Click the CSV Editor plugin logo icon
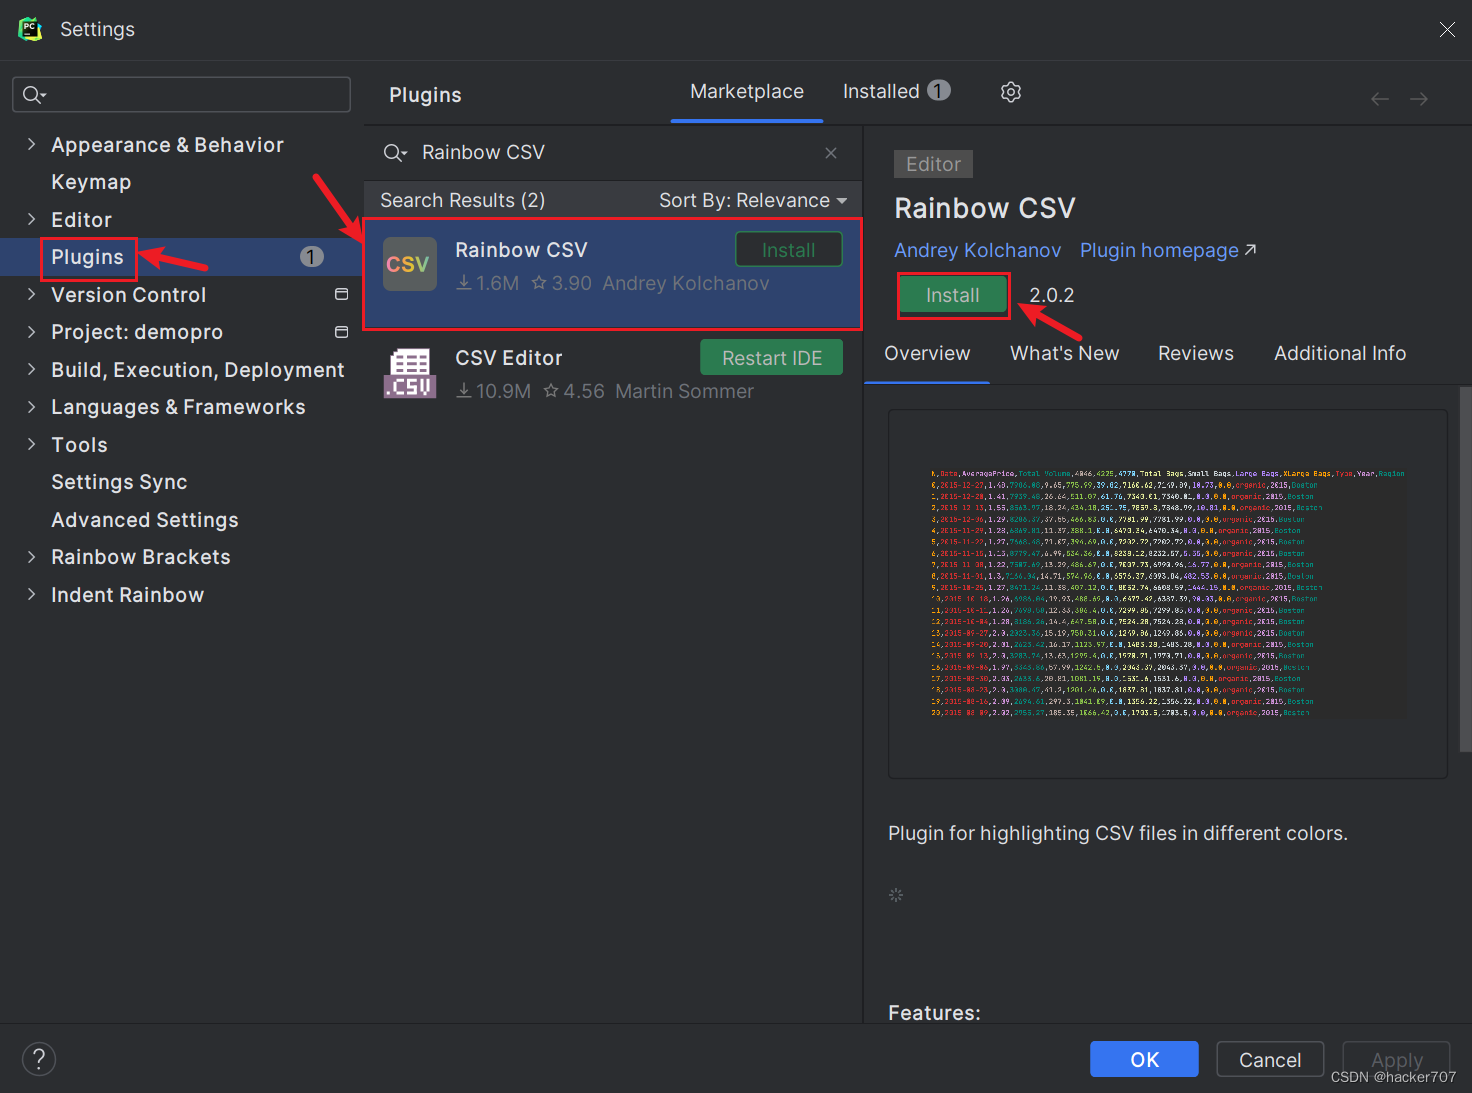 pyautogui.click(x=410, y=373)
